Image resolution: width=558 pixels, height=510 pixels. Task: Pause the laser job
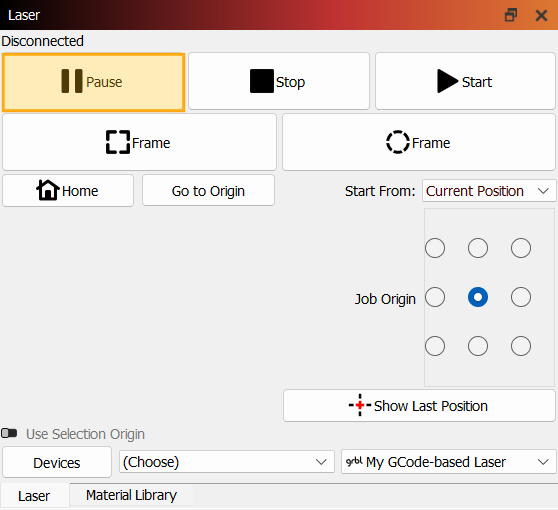93,82
